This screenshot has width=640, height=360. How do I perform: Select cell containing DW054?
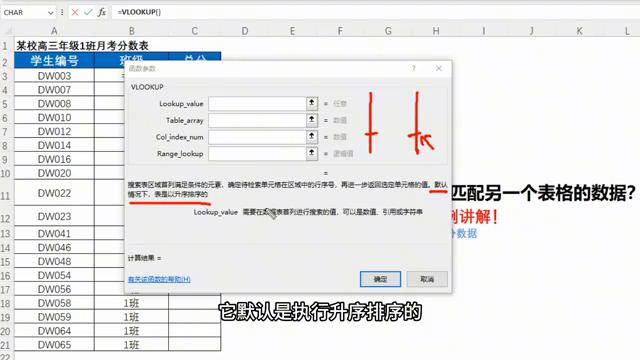[x=54, y=275]
